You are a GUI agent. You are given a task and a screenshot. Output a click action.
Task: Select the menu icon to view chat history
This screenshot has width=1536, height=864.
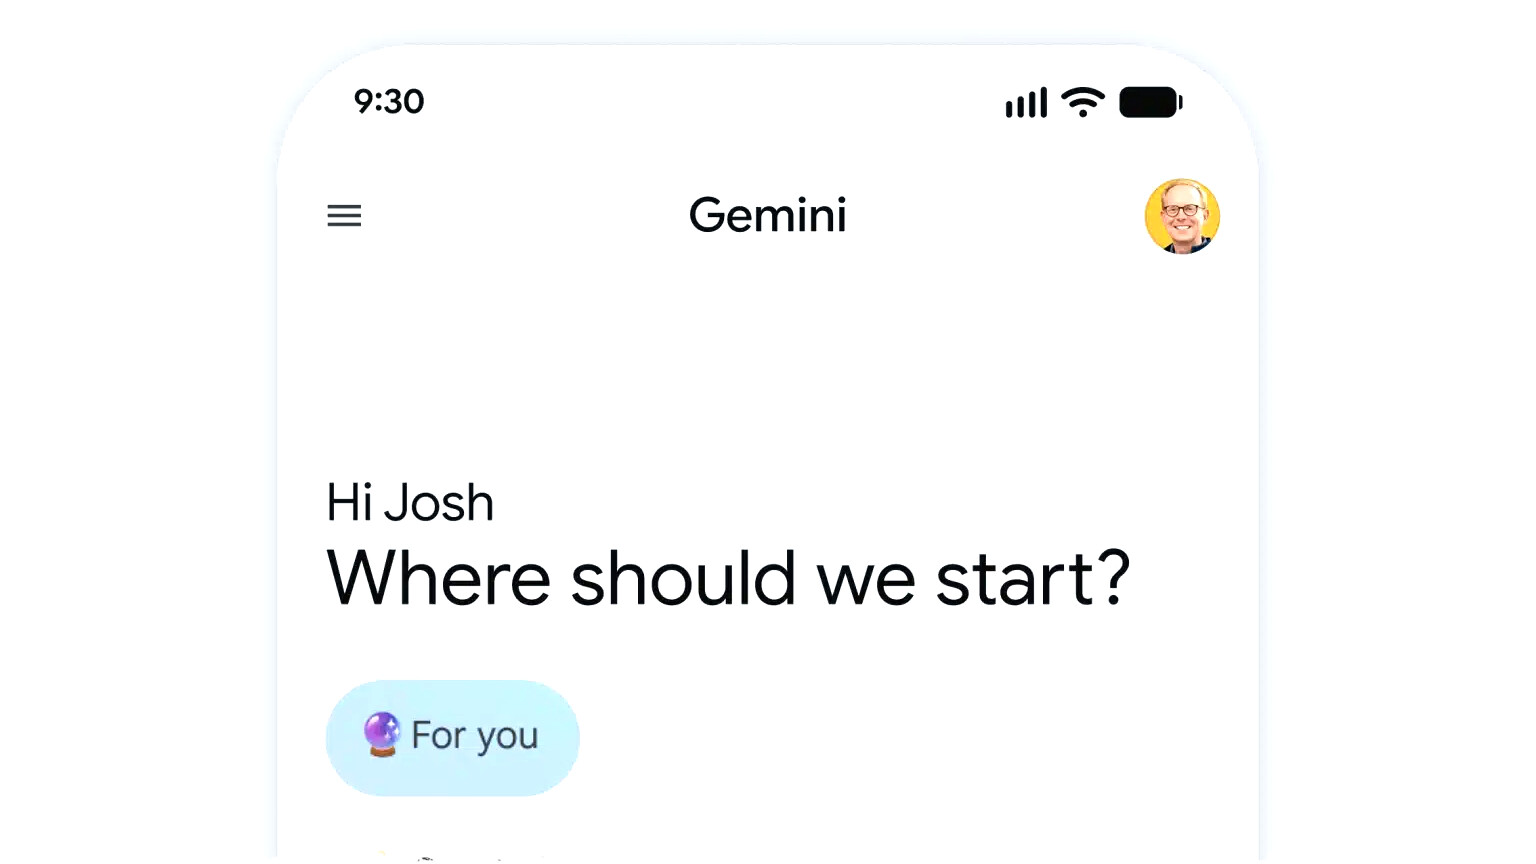[x=344, y=216]
